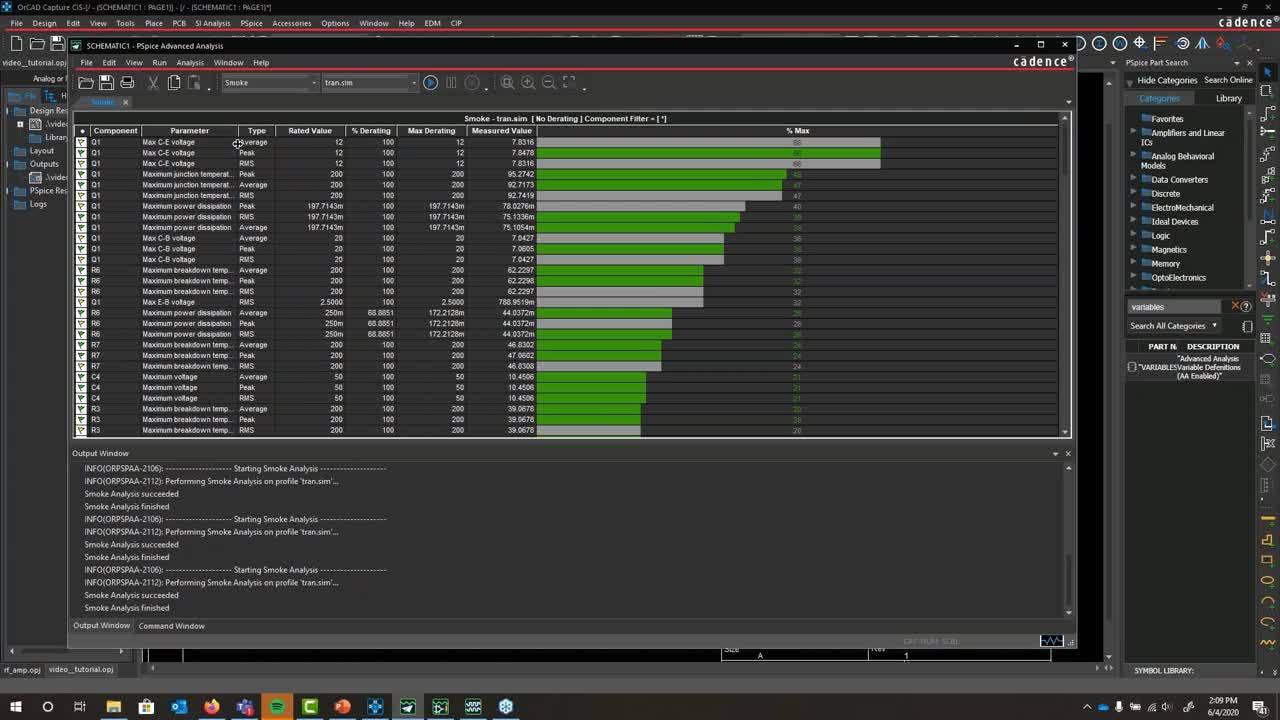Click the Copy icon in the toolbar

click(x=172, y=83)
